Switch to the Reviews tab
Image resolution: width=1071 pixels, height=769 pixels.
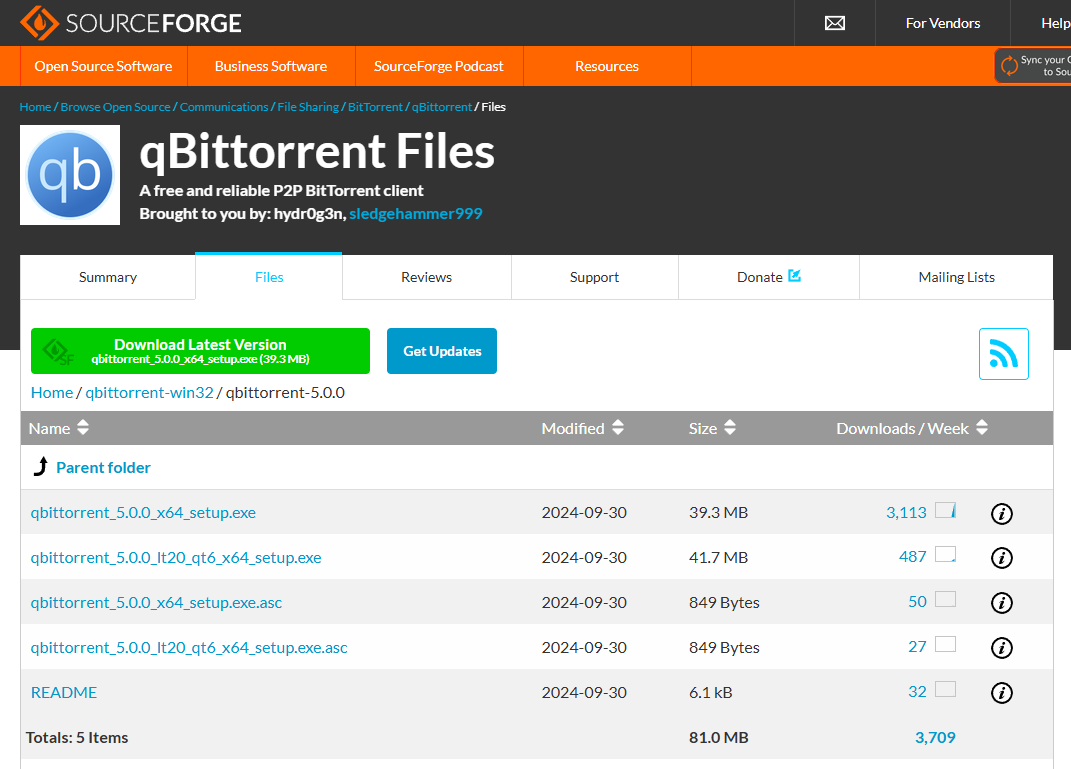click(x=427, y=277)
